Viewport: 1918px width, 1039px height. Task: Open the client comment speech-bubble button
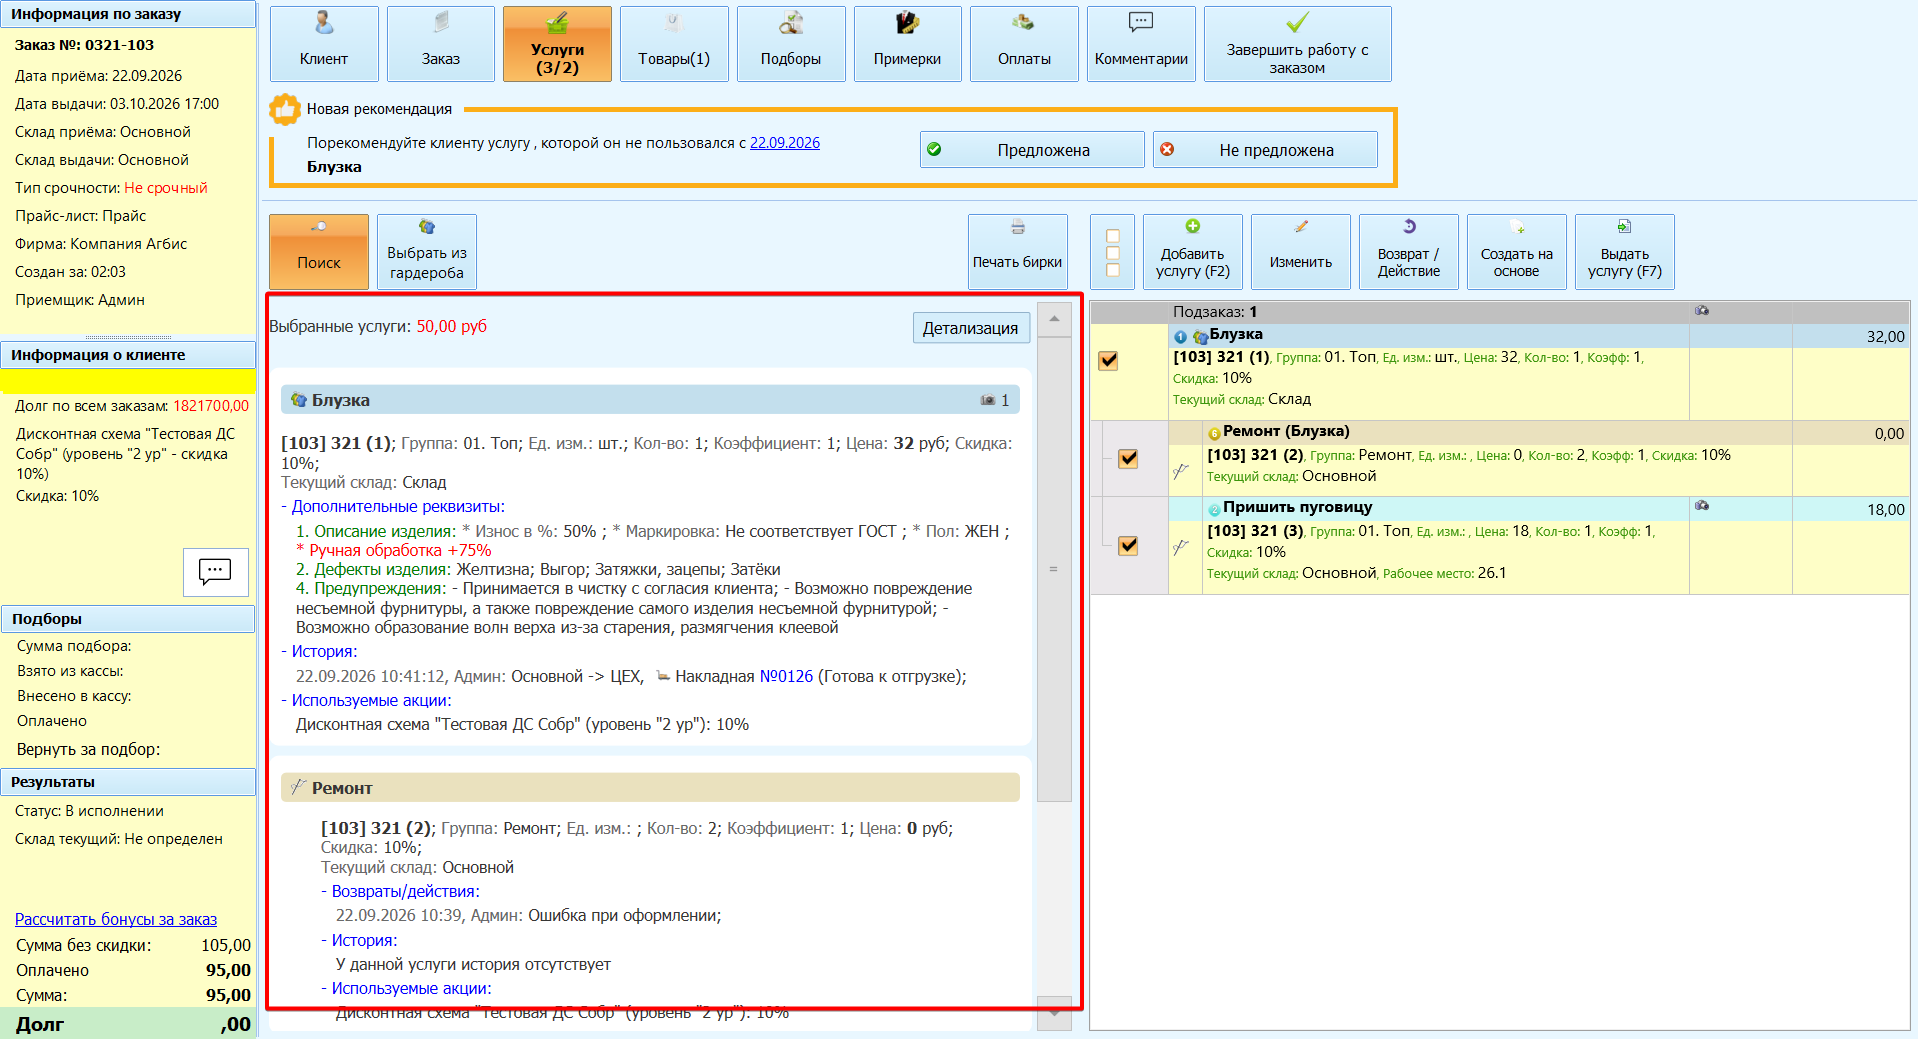tap(215, 572)
